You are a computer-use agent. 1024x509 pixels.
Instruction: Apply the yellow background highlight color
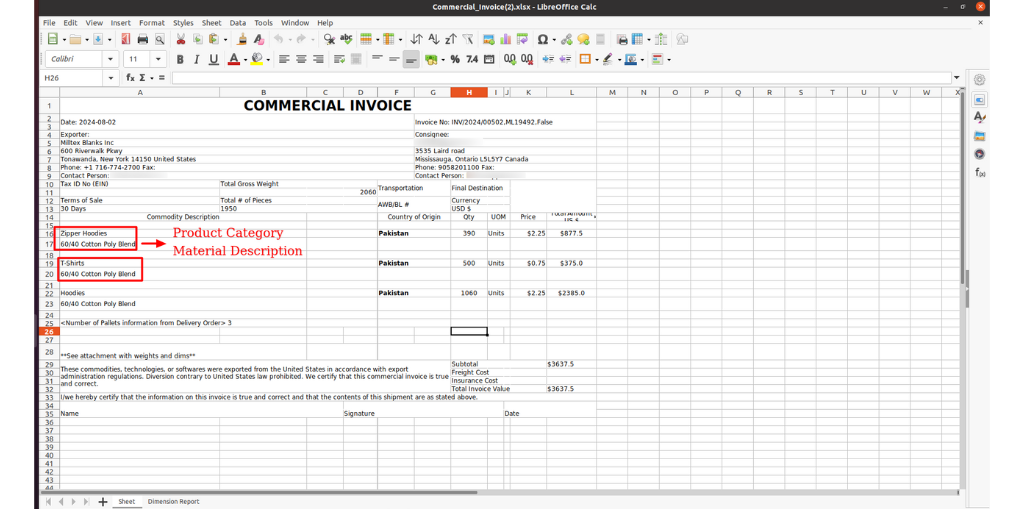pos(256,60)
